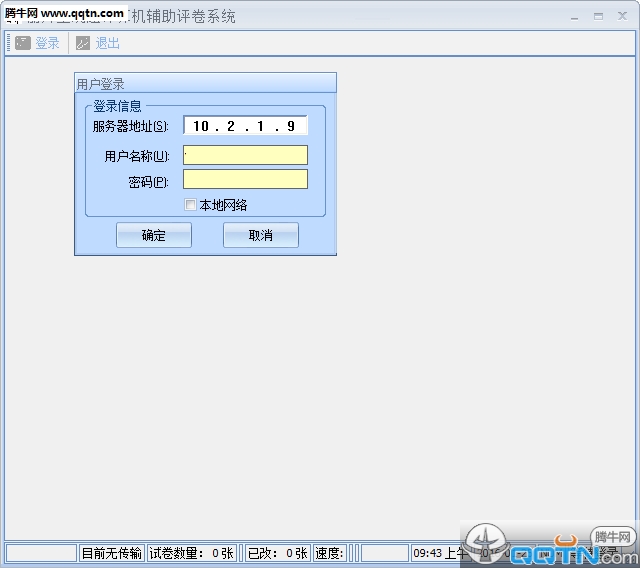Maximize the main application window

598,17
